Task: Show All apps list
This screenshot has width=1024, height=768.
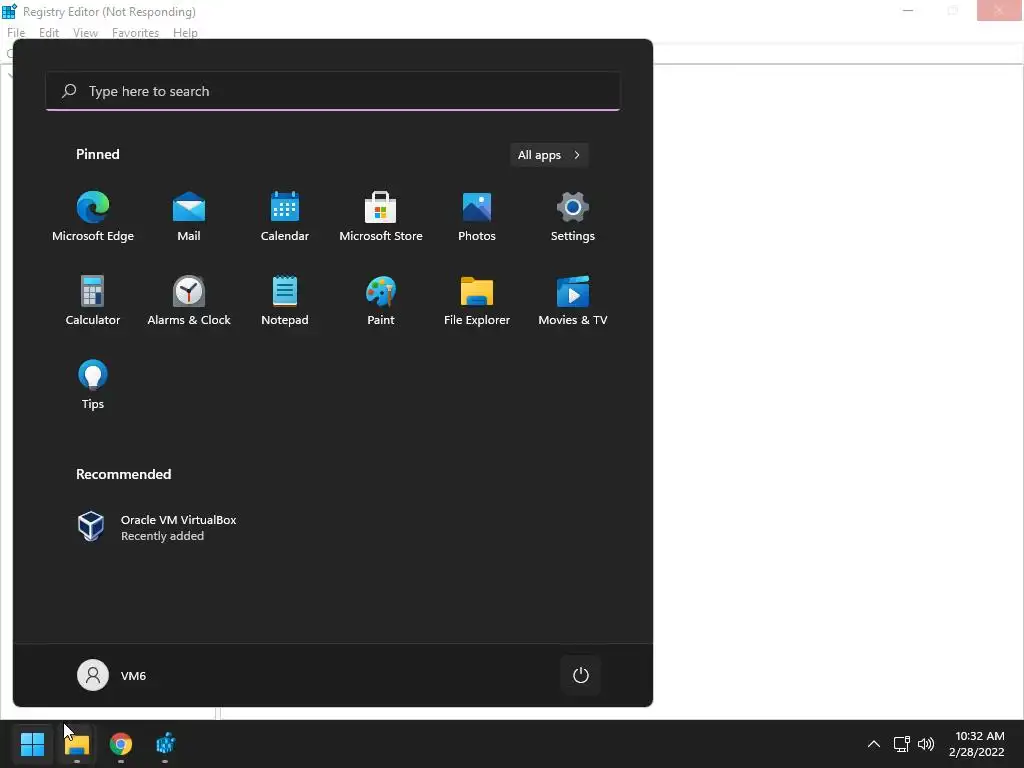Action: 549,155
